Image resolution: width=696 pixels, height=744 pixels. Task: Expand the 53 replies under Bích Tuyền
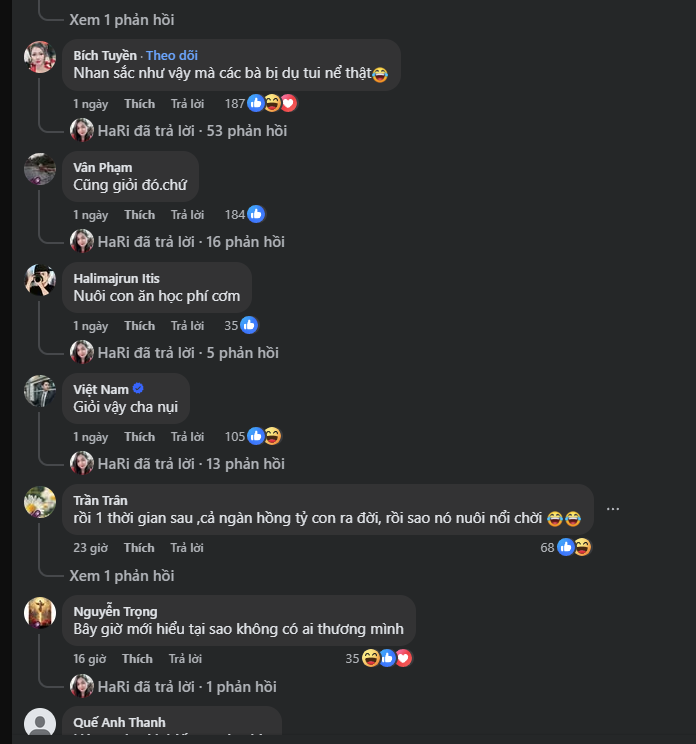point(191,130)
